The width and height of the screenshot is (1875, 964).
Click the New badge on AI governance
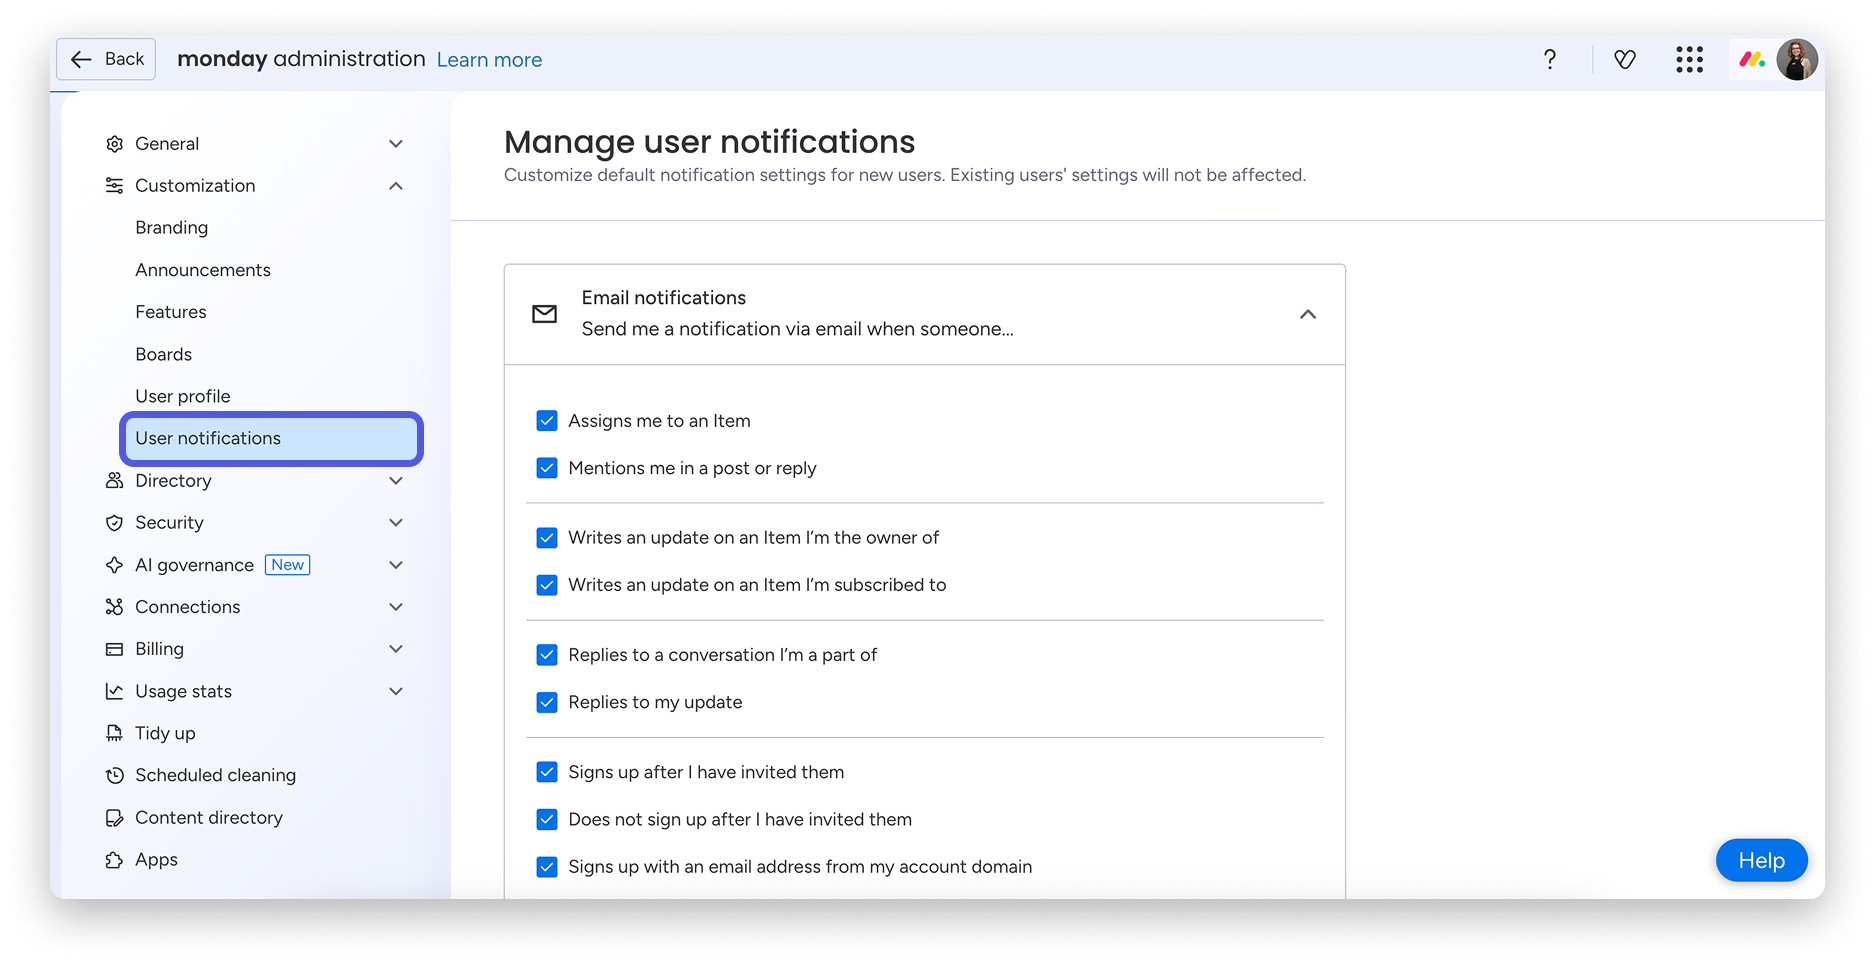click(x=288, y=565)
